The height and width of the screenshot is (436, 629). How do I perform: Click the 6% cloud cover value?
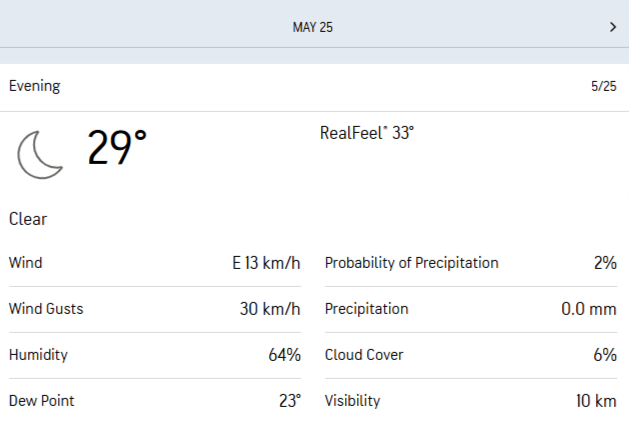coord(604,355)
